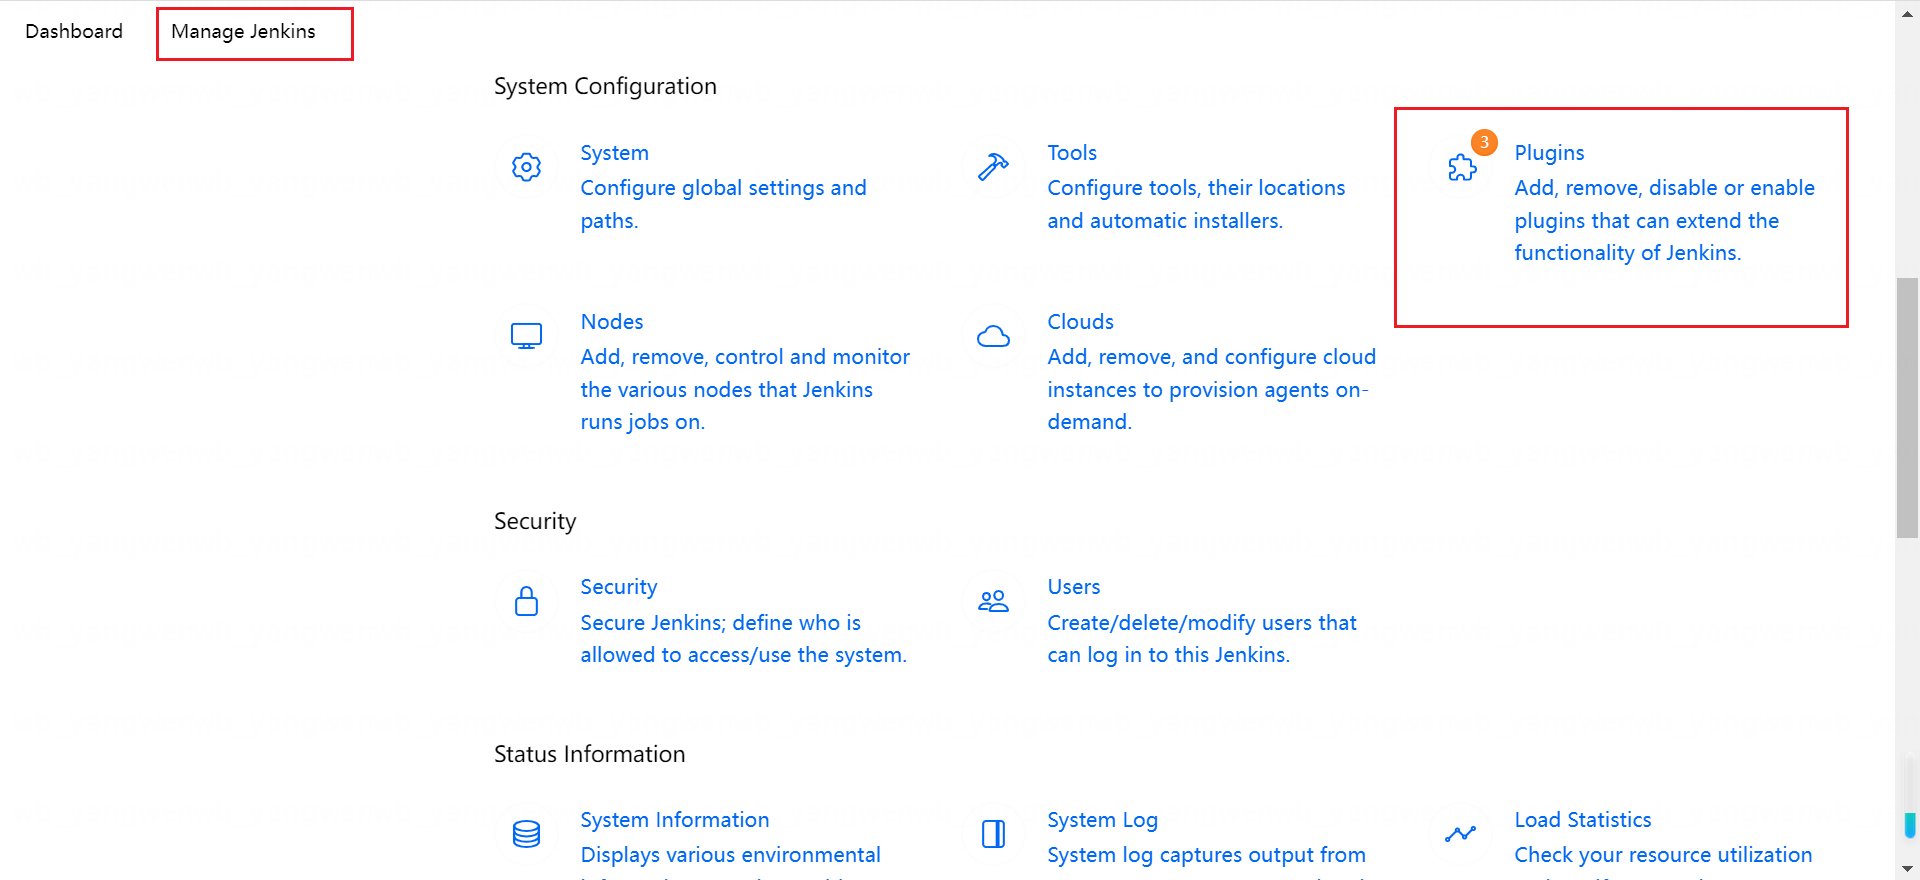
Task: Click 'Secure Jenkins; define who is' description
Action: pyautogui.click(x=720, y=623)
